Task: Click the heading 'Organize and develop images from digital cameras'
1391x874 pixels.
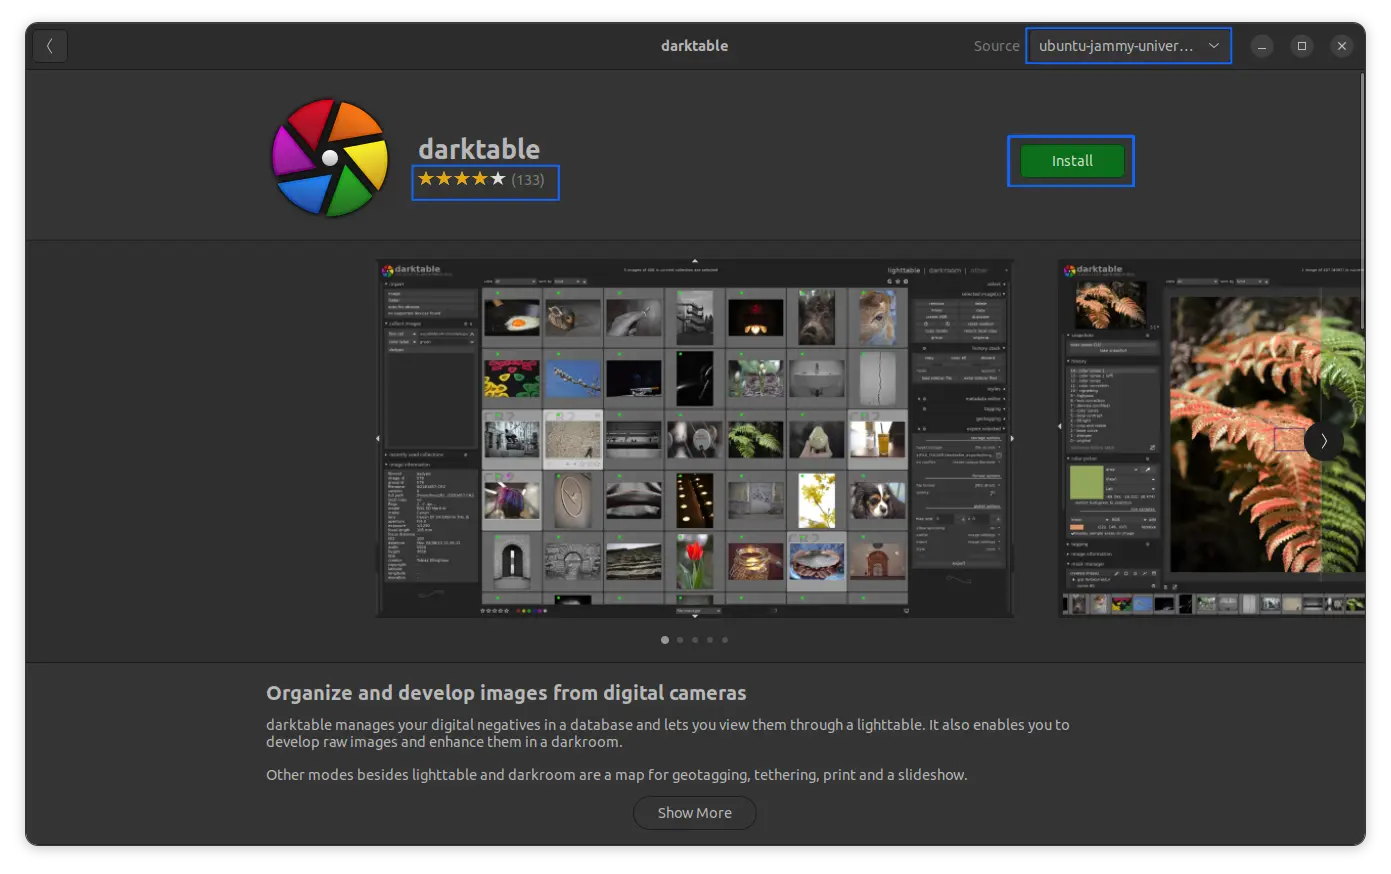Action: [506, 693]
